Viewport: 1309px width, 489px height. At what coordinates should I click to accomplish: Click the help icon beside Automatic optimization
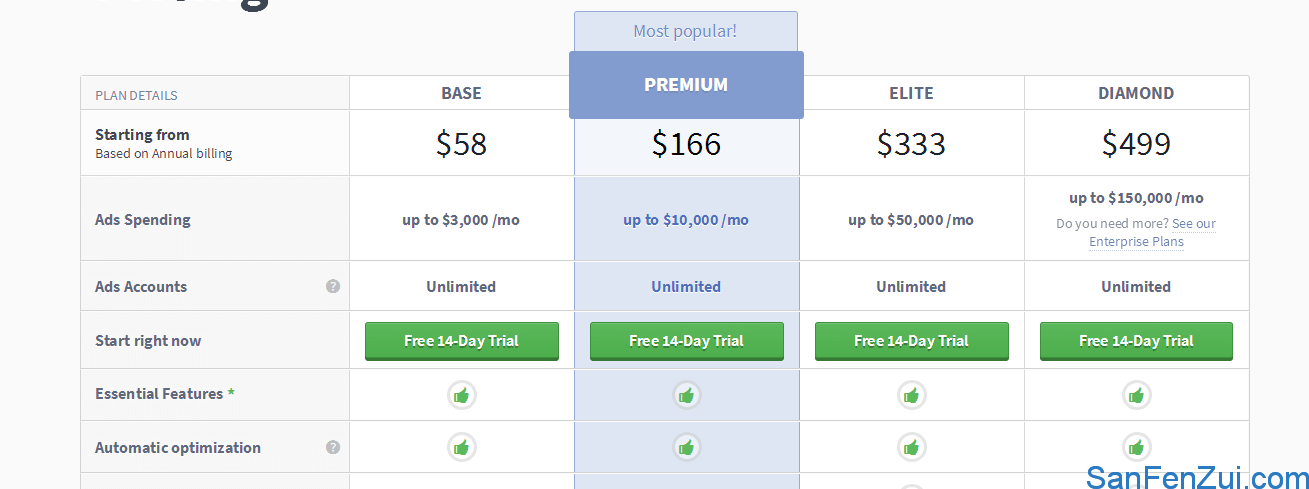pyautogui.click(x=333, y=447)
